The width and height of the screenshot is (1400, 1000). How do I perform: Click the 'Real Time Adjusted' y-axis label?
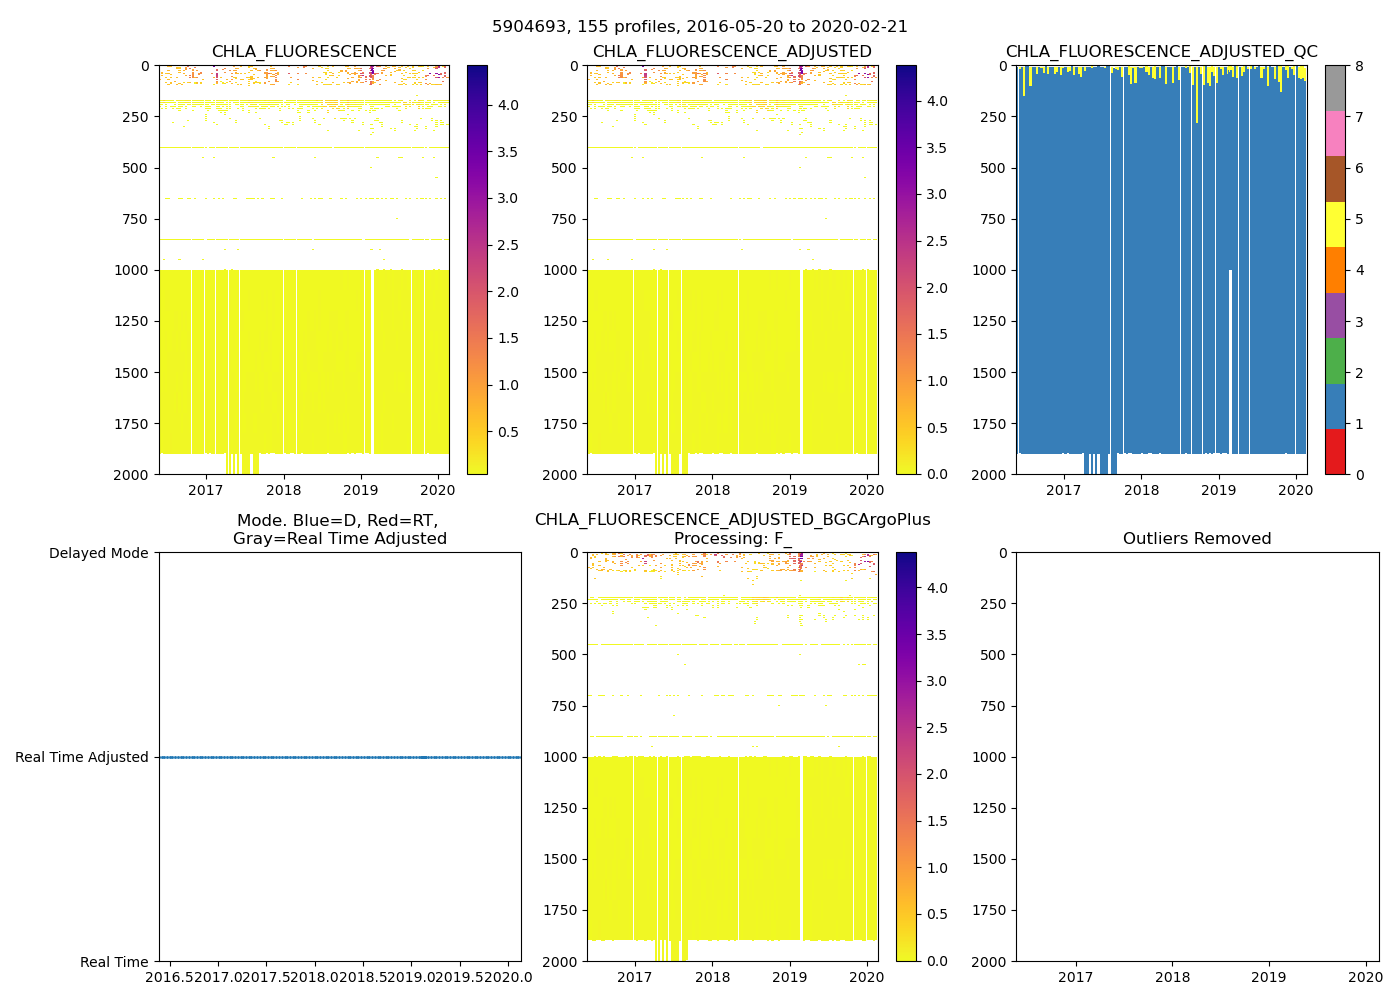pos(82,757)
